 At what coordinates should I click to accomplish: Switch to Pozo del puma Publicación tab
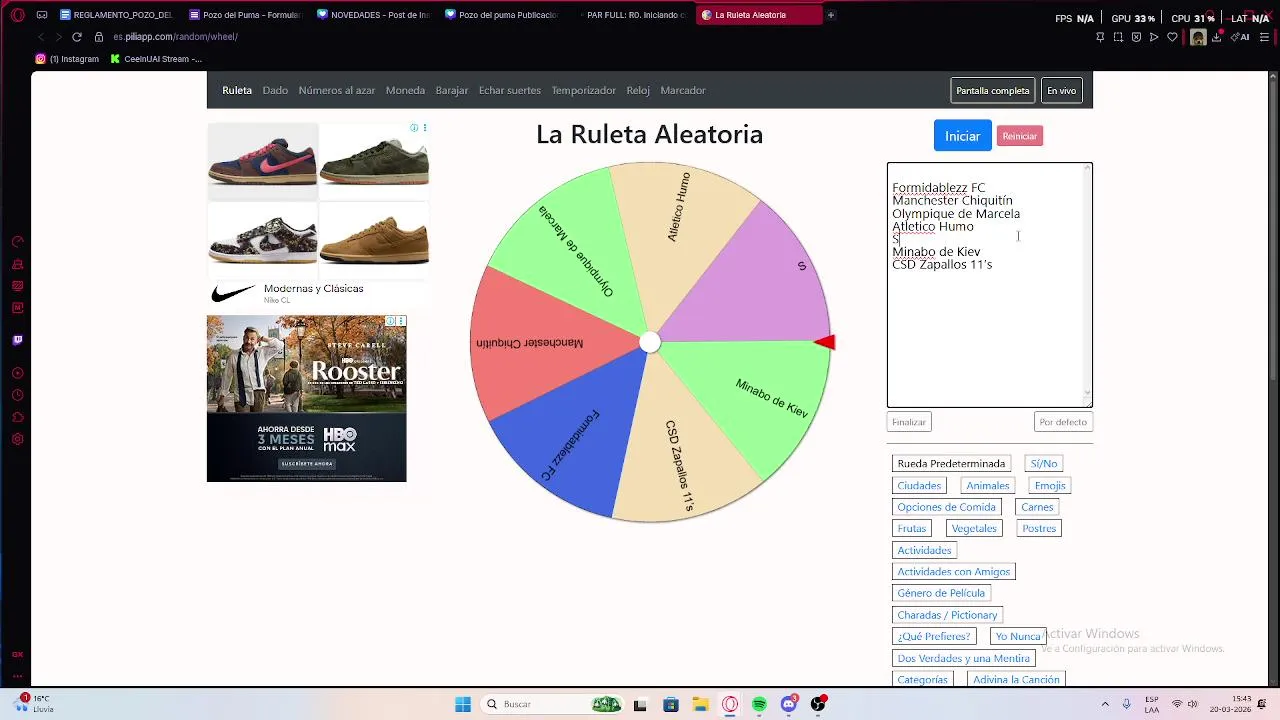pos(500,15)
